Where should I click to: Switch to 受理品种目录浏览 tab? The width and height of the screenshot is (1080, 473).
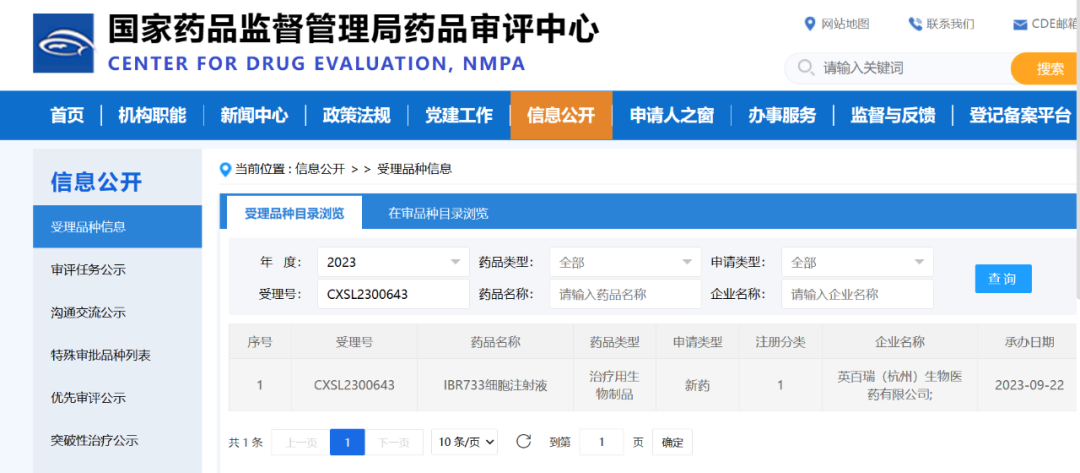(x=294, y=213)
